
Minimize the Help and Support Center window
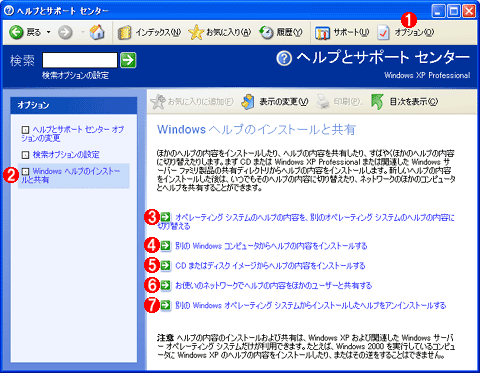coord(438,11)
